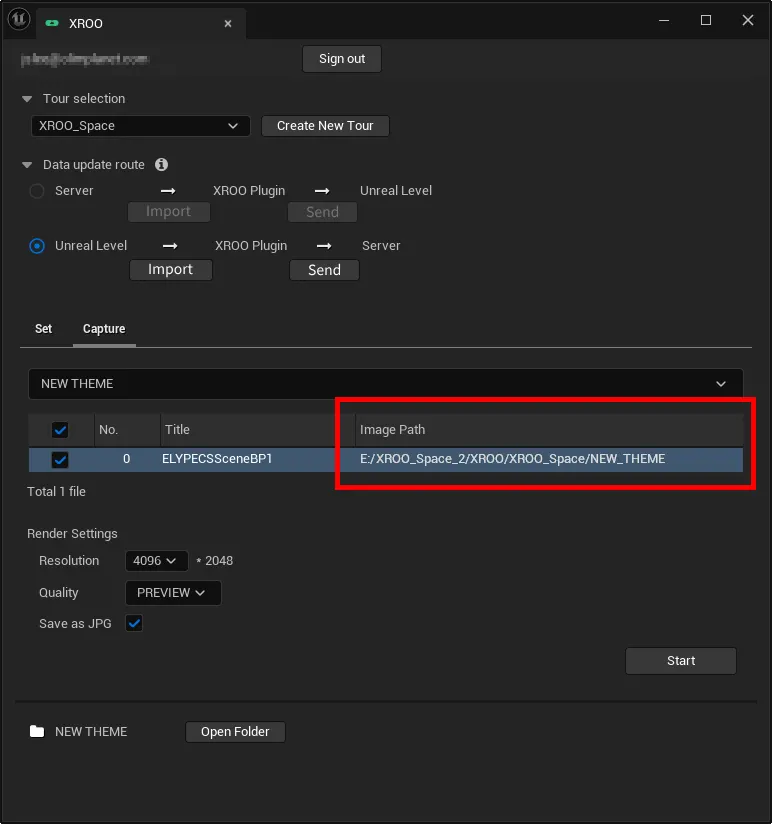The width and height of the screenshot is (772, 824).
Task: Uncheck the ELYPECSSceneBP1 row checkbox
Action: pos(60,460)
